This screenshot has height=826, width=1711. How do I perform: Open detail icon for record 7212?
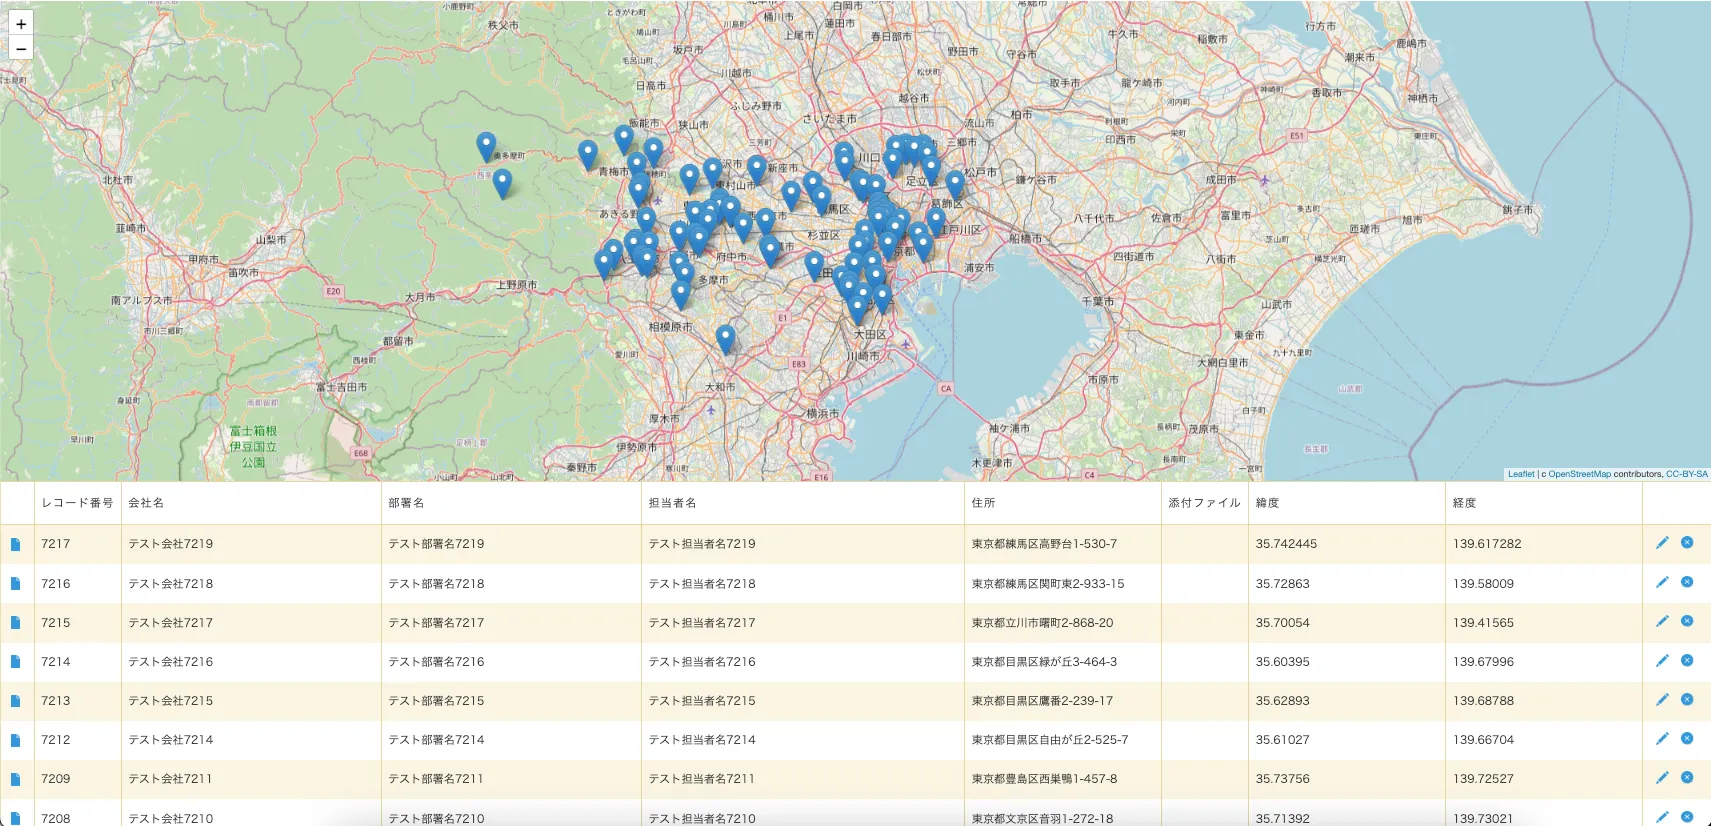(x=16, y=740)
